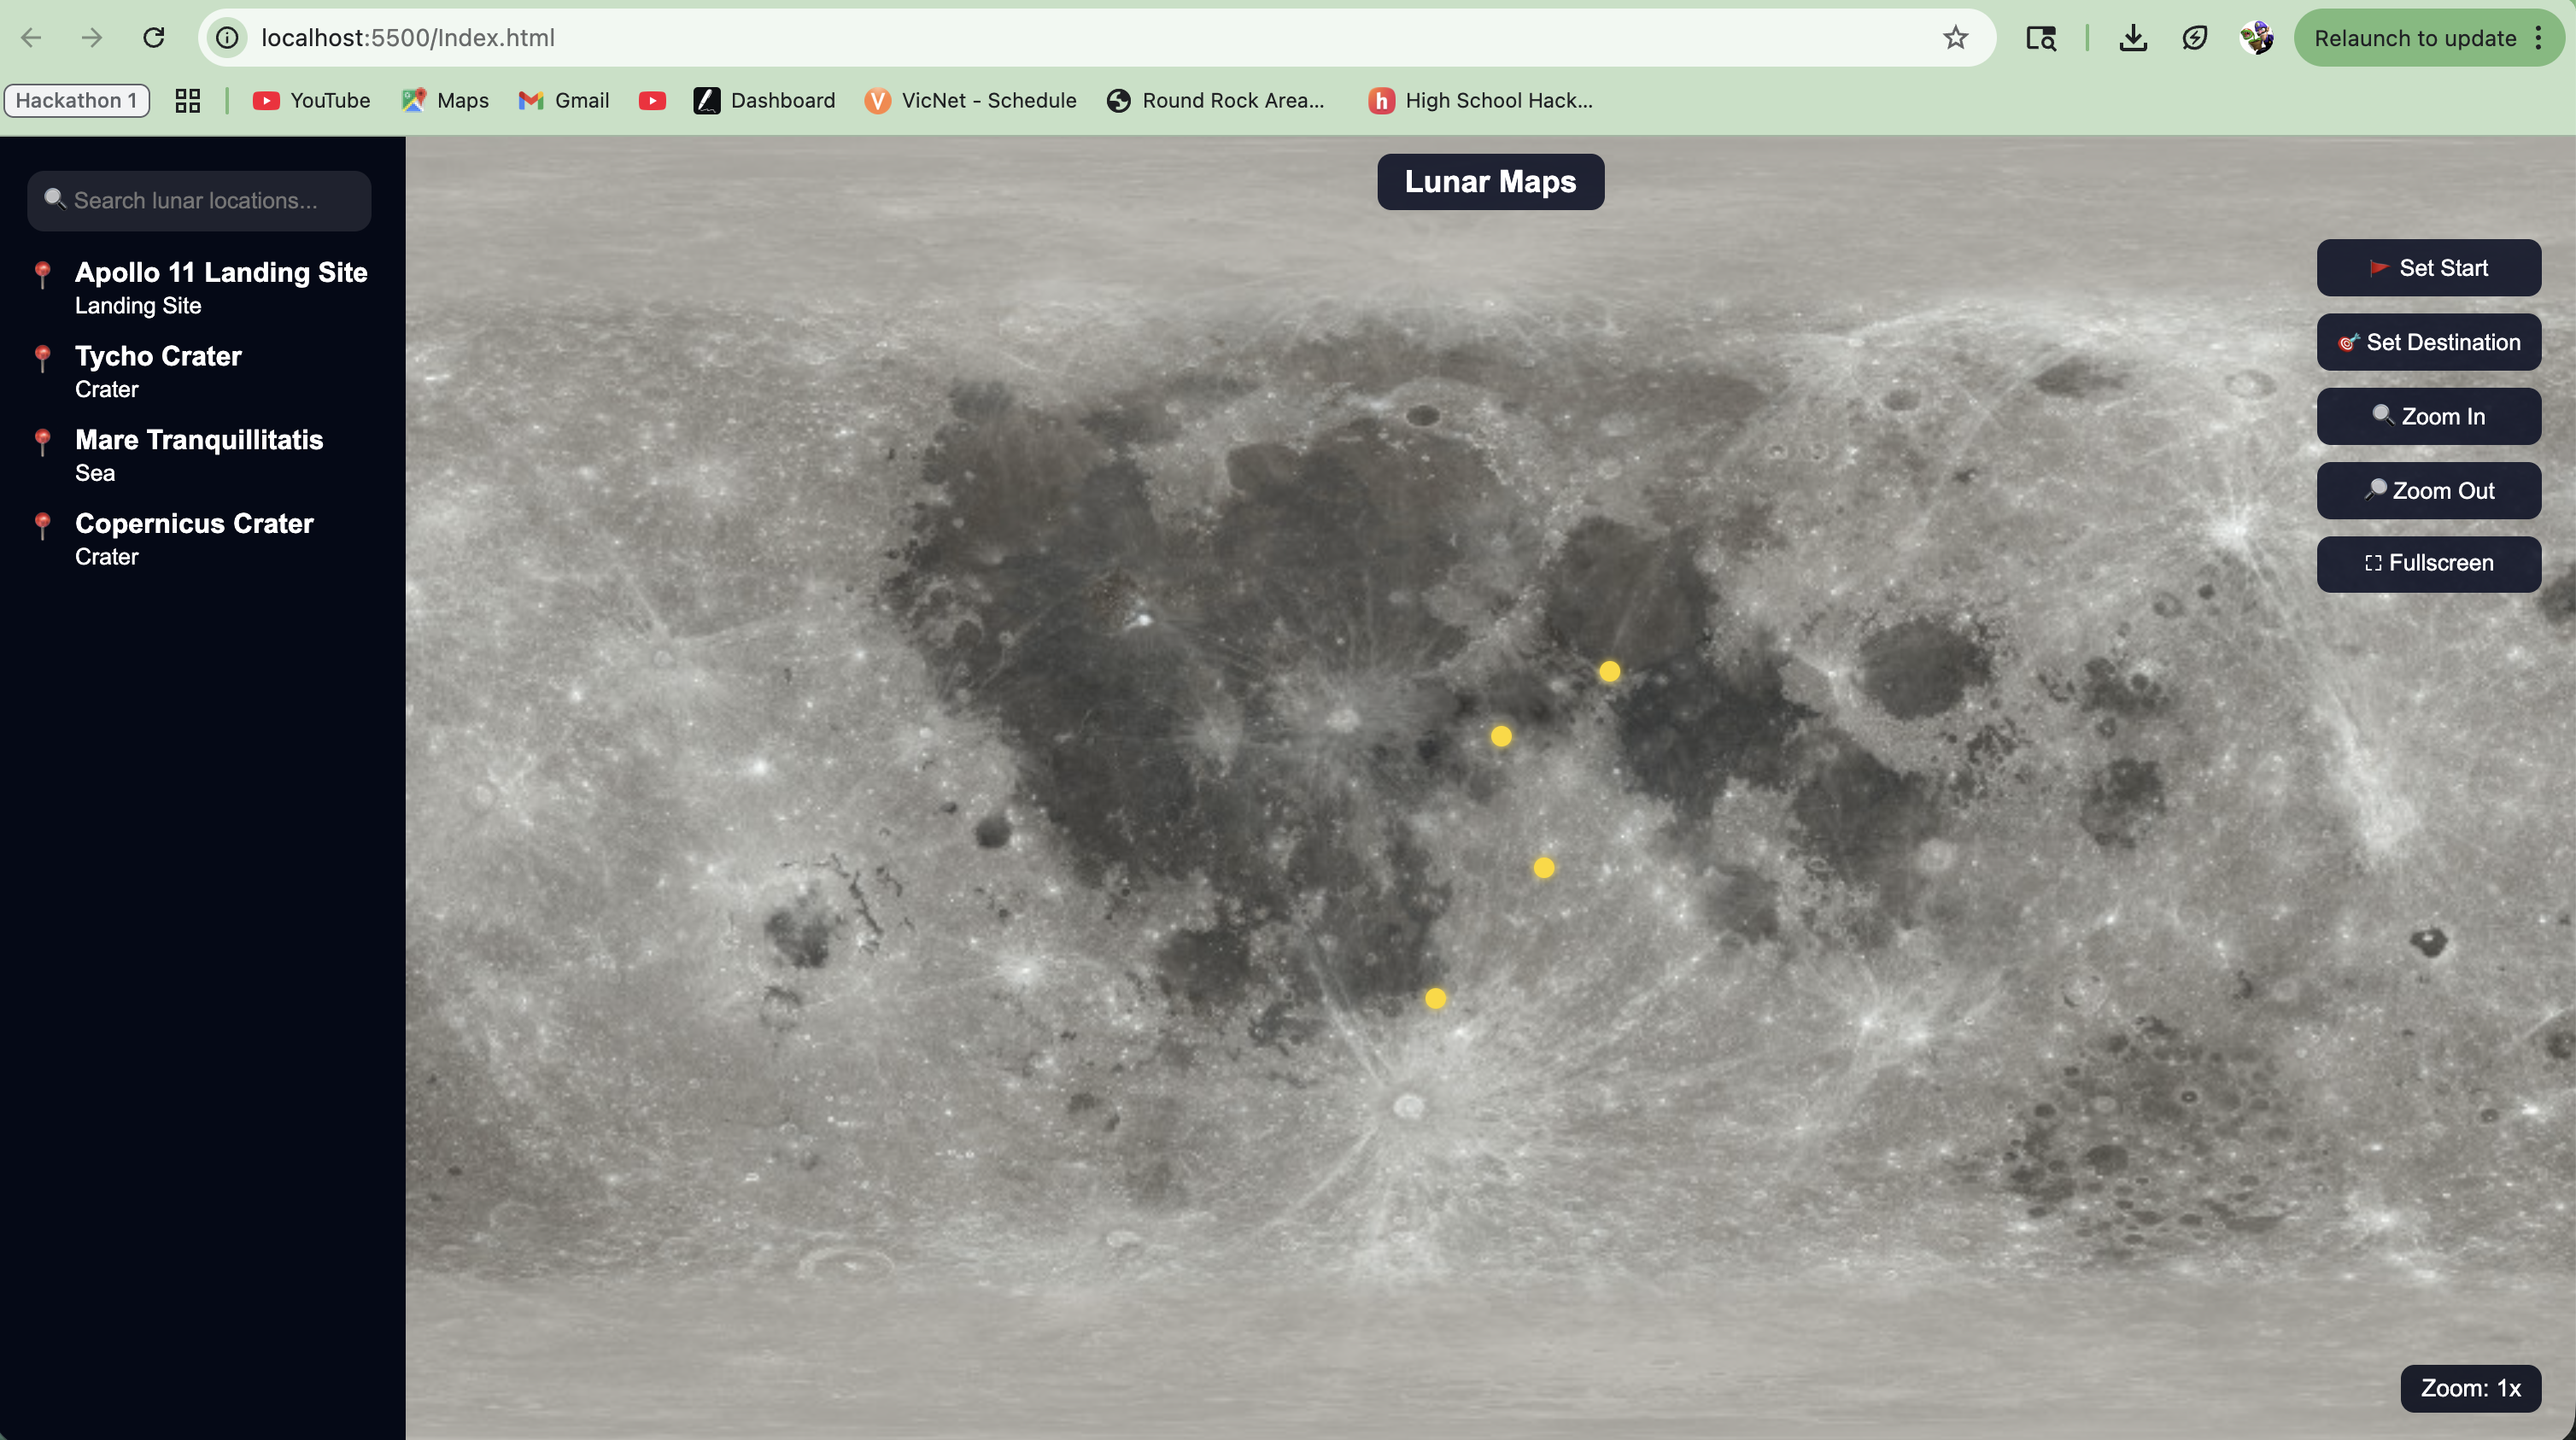Screen dimensions: 2576x1440
Task: Reload the page with refresh icon
Action: 153,38
